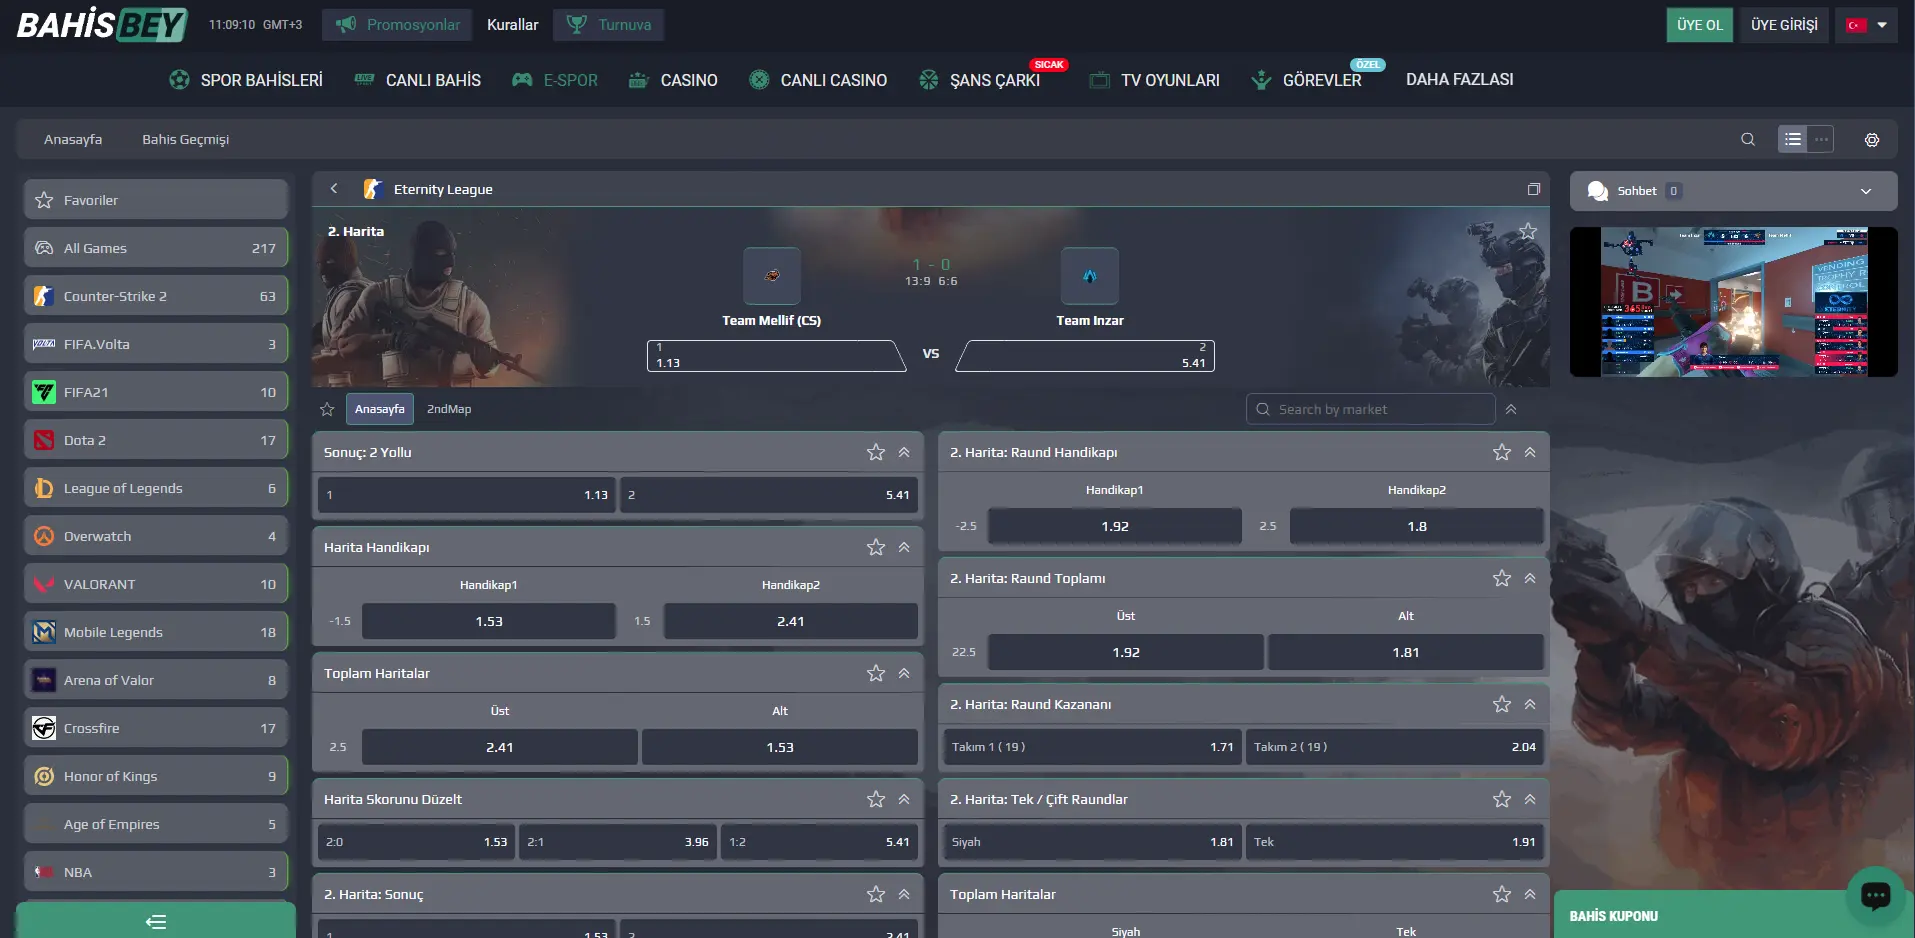Open the search magnifier icon in toolbar
This screenshot has width=1915, height=938.
tap(1748, 140)
